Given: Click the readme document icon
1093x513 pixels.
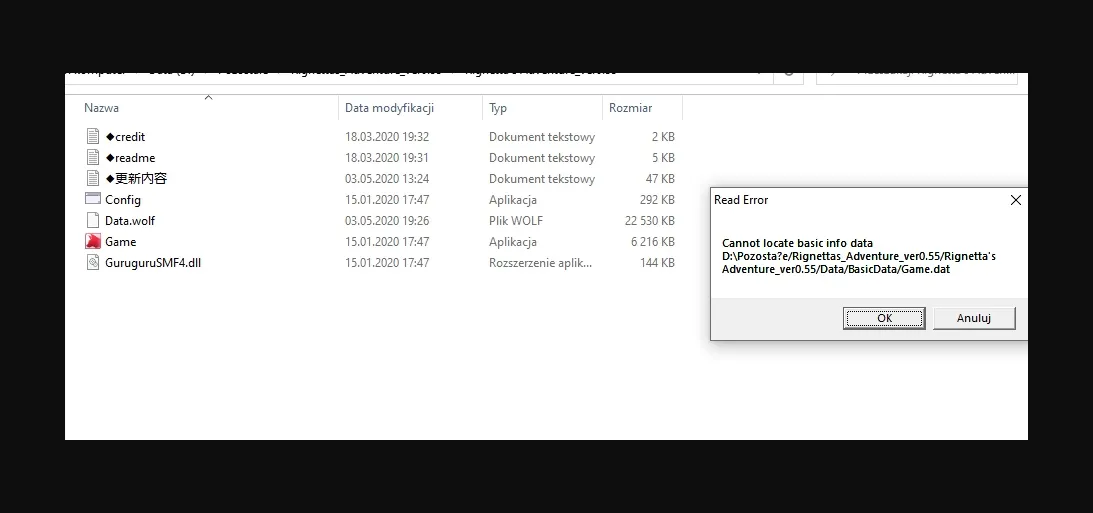Looking at the screenshot, I should click(93, 157).
